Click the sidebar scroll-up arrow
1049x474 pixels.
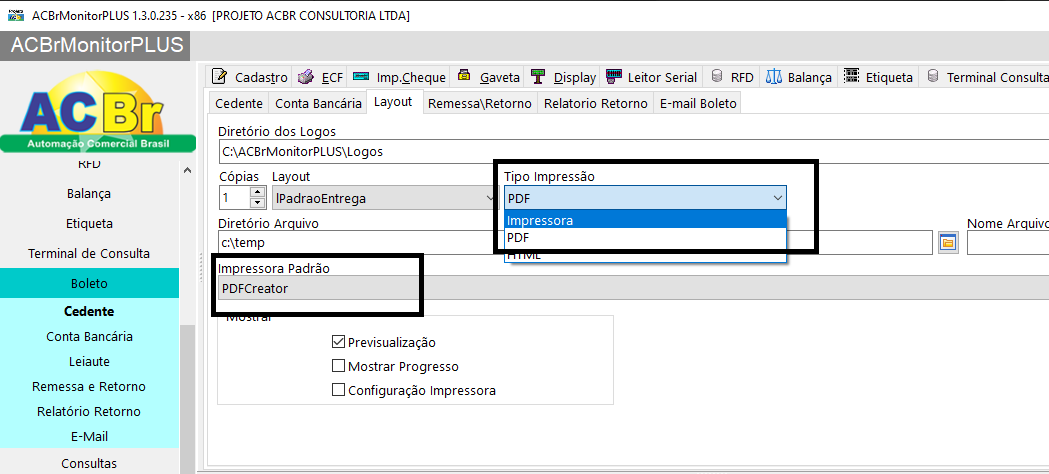pyautogui.click(x=187, y=170)
